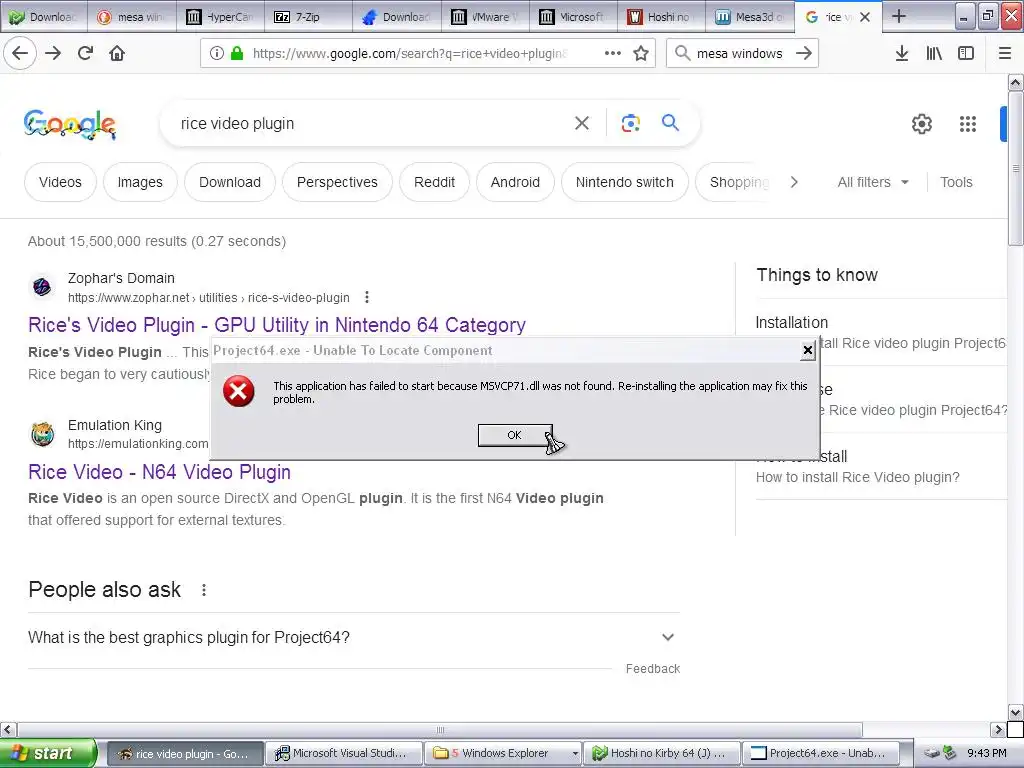The image size is (1024, 768).
Task: Switch to Project64.exe taskbar item
Action: pos(821,753)
